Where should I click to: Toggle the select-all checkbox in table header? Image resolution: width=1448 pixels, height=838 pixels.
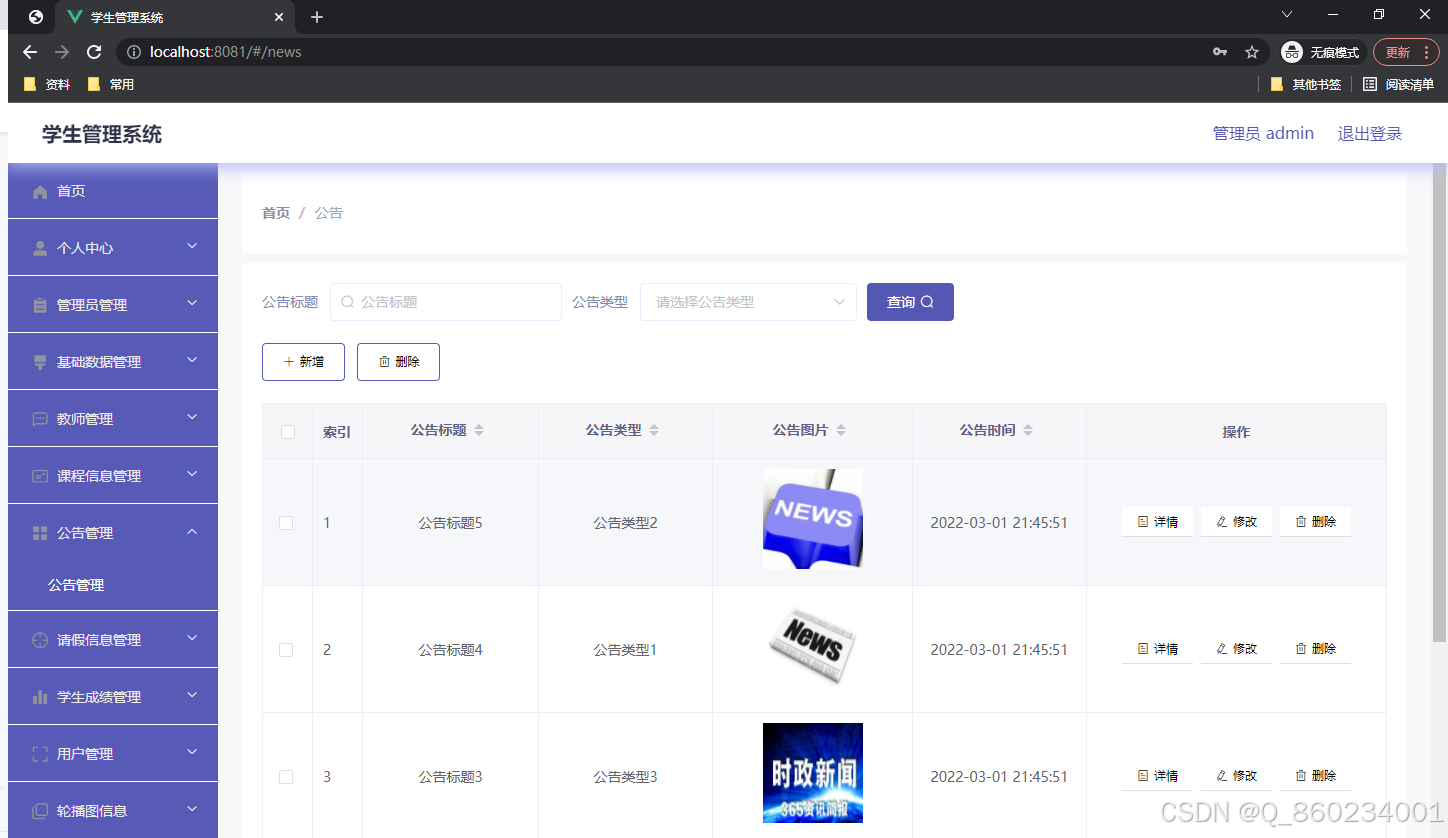click(x=288, y=432)
